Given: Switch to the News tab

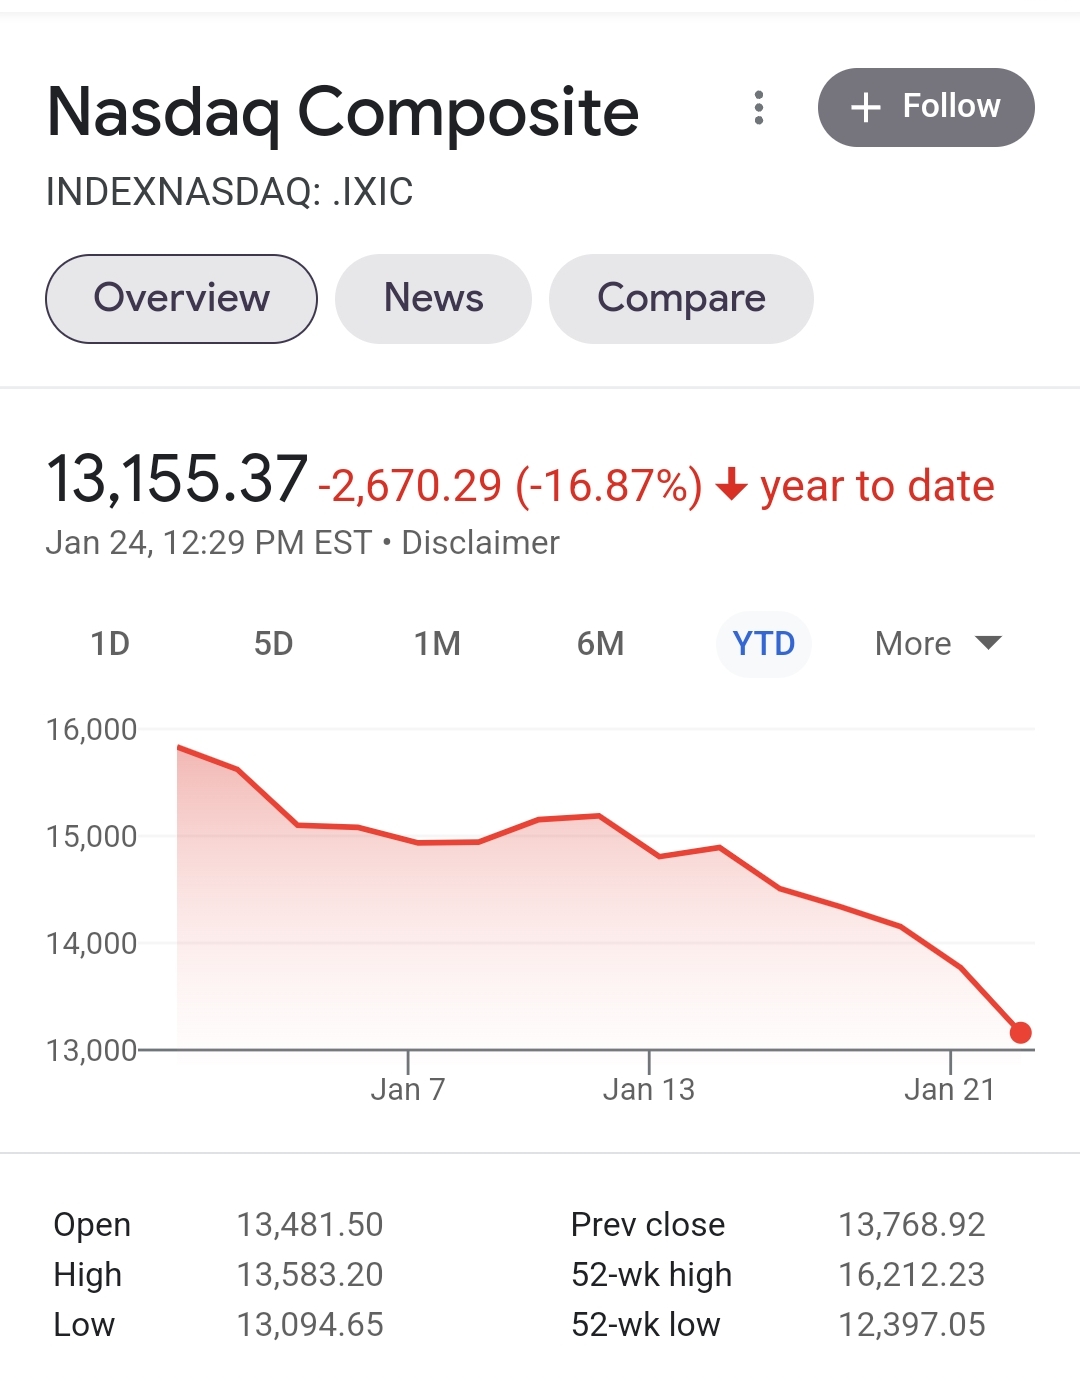Looking at the screenshot, I should coord(433,299).
